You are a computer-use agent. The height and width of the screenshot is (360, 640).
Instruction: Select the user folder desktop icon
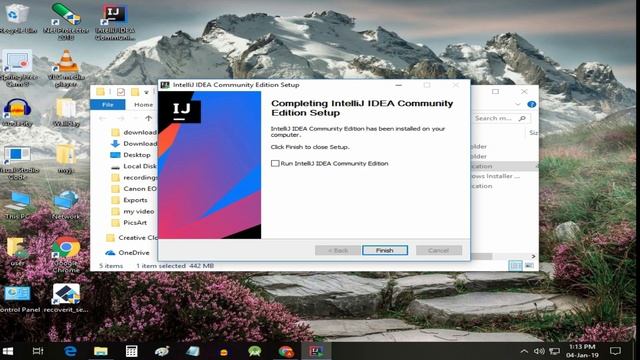(17, 251)
